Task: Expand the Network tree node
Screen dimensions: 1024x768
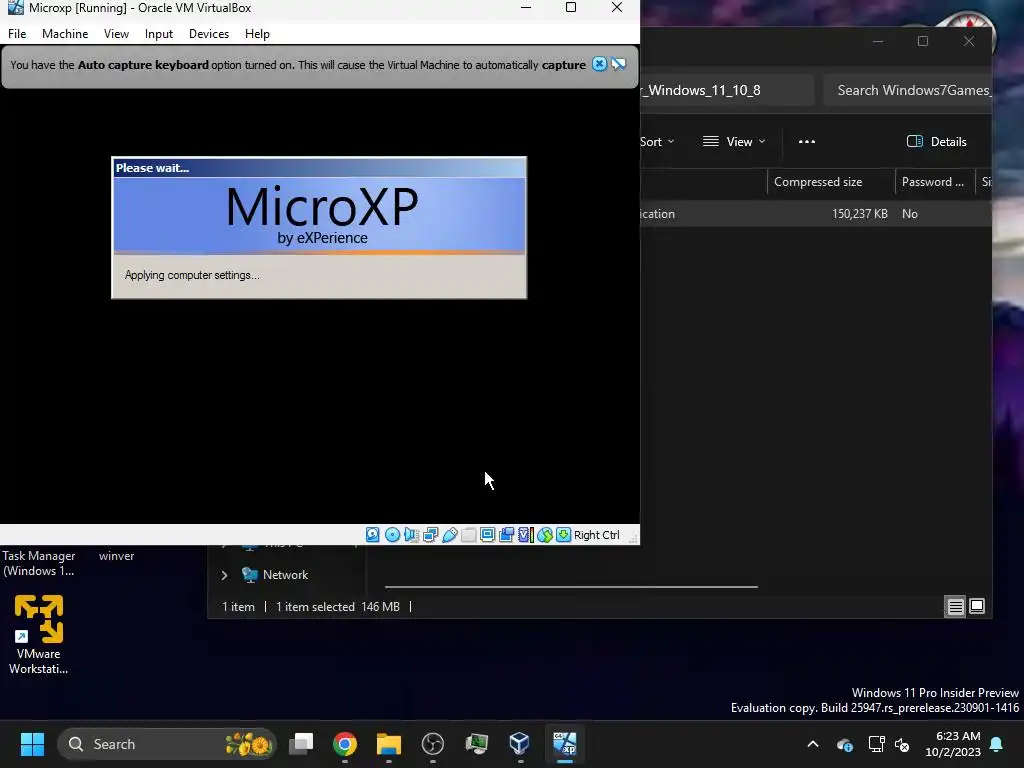Action: click(224, 575)
